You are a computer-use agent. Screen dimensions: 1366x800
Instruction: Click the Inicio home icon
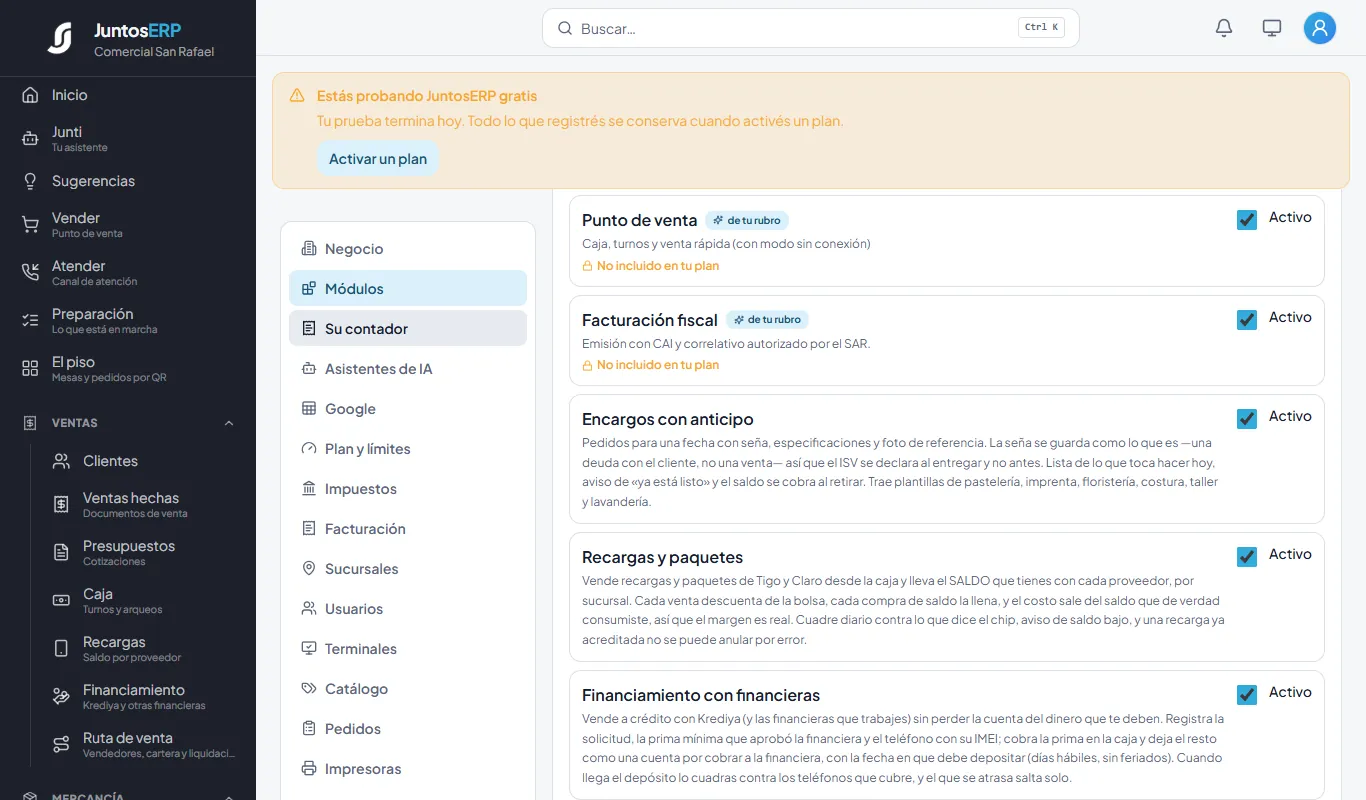(30, 95)
